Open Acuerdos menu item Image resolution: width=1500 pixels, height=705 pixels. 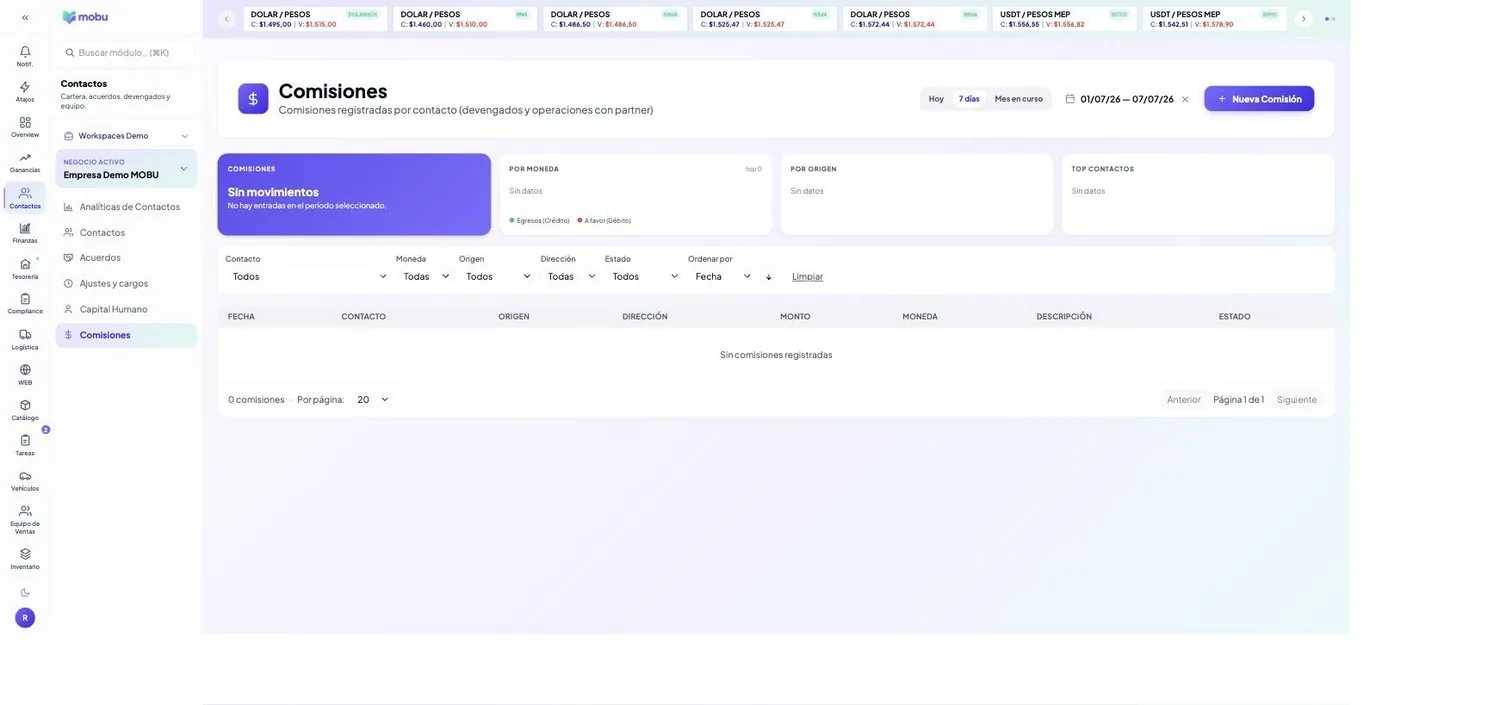click(126, 258)
